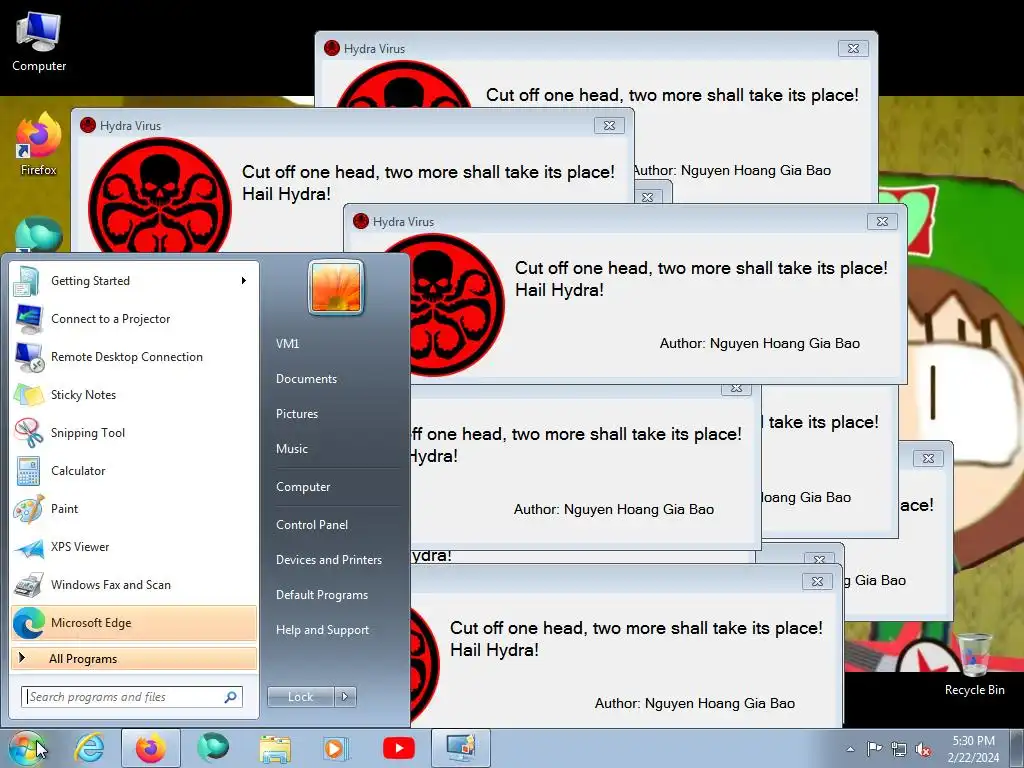This screenshot has width=1024, height=768.
Task: Open the Computer desktop icon
Action: click(x=39, y=40)
